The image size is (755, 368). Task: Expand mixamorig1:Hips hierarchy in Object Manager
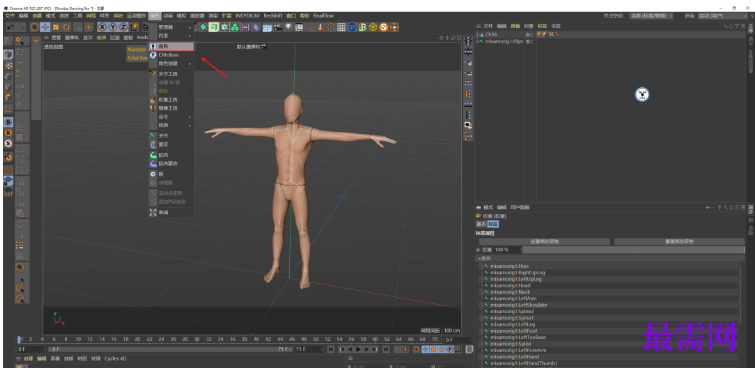point(477,41)
